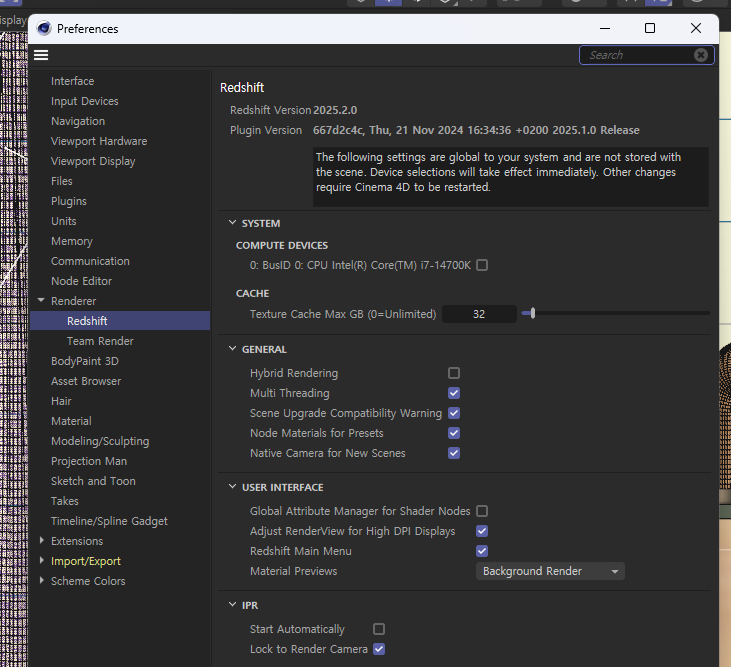Click the Redshift Version value 2025.2.0
This screenshot has width=731, height=667.
(x=335, y=110)
